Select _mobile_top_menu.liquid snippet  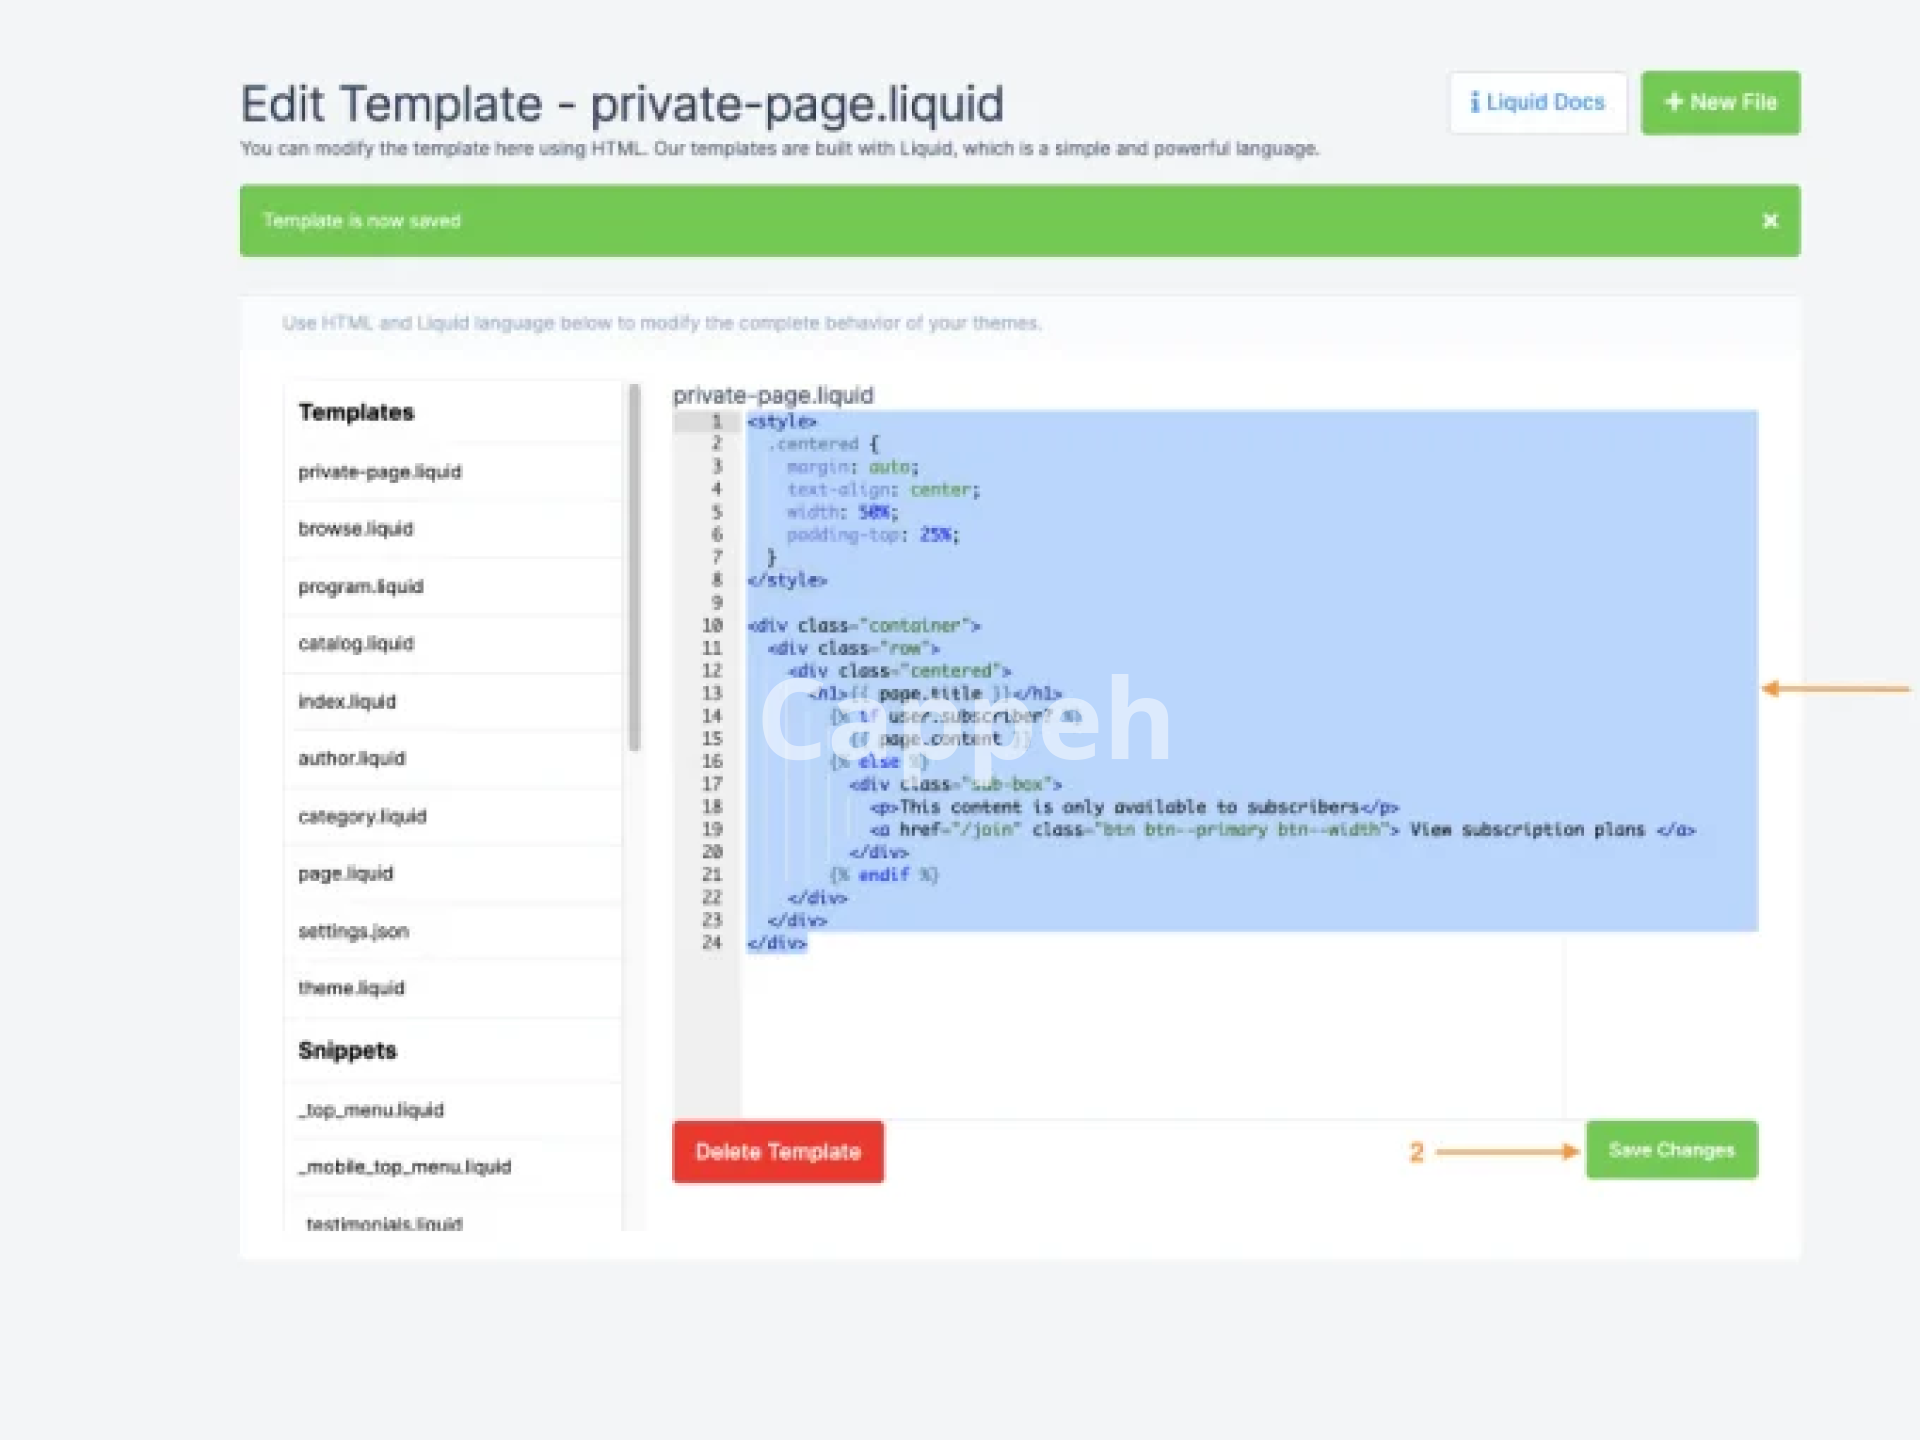(404, 1167)
